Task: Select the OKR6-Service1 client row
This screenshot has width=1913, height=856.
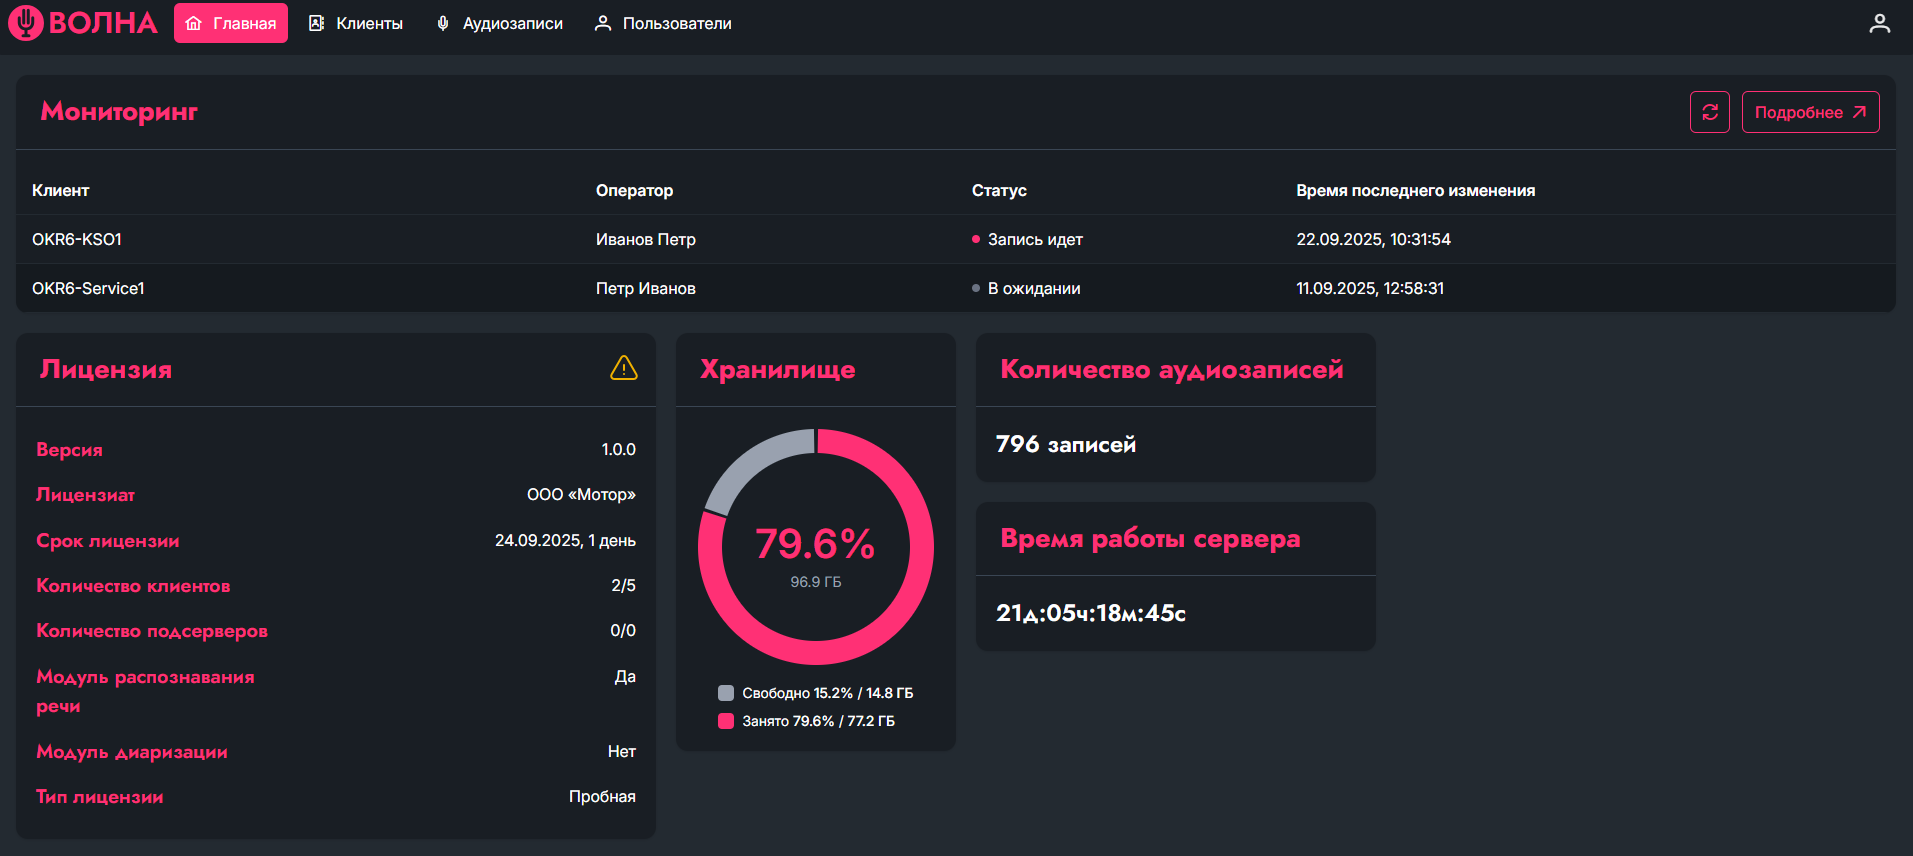Action: [88, 288]
